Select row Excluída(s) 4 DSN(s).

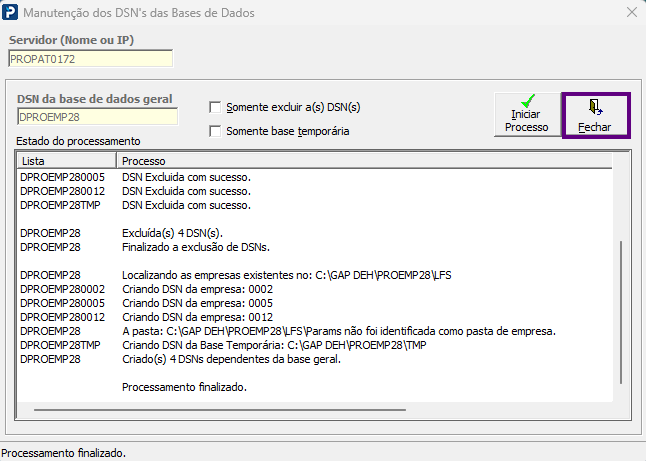pos(315,233)
